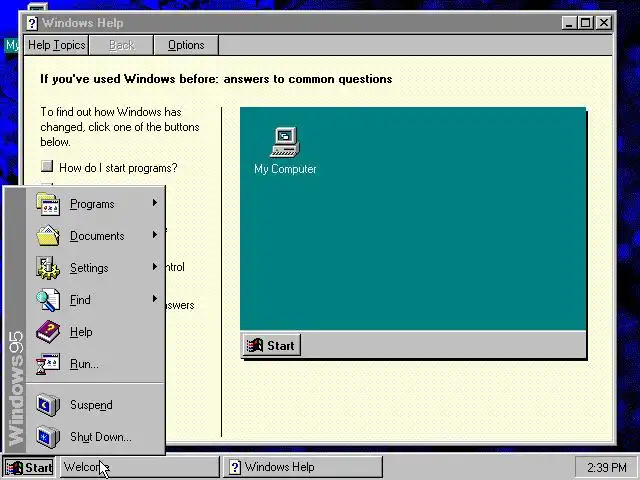Click the taskbar clock showing 2:39 PM
The image size is (640, 480).
607,467
